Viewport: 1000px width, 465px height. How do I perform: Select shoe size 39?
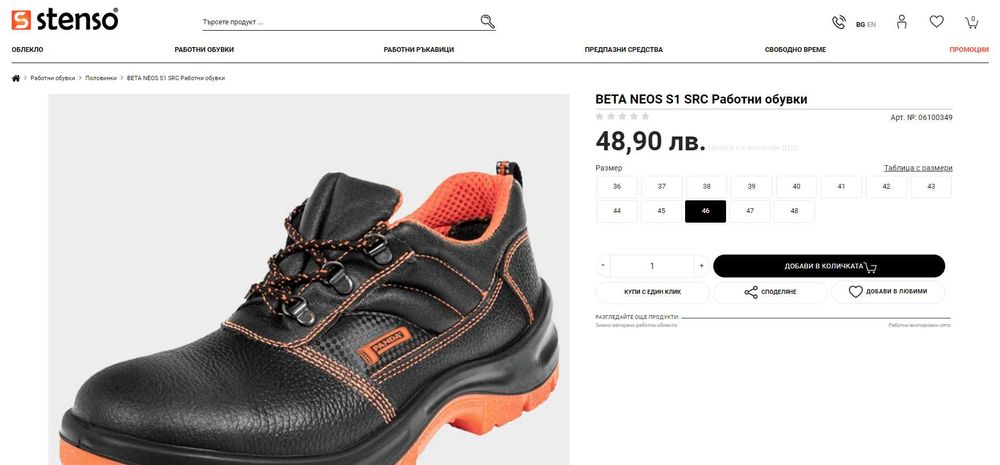point(751,187)
